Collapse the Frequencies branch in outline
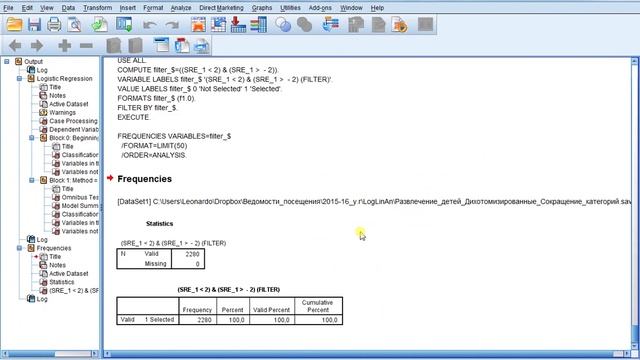The width and height of the screenshot is (640, 360). [x=20, y=248]
